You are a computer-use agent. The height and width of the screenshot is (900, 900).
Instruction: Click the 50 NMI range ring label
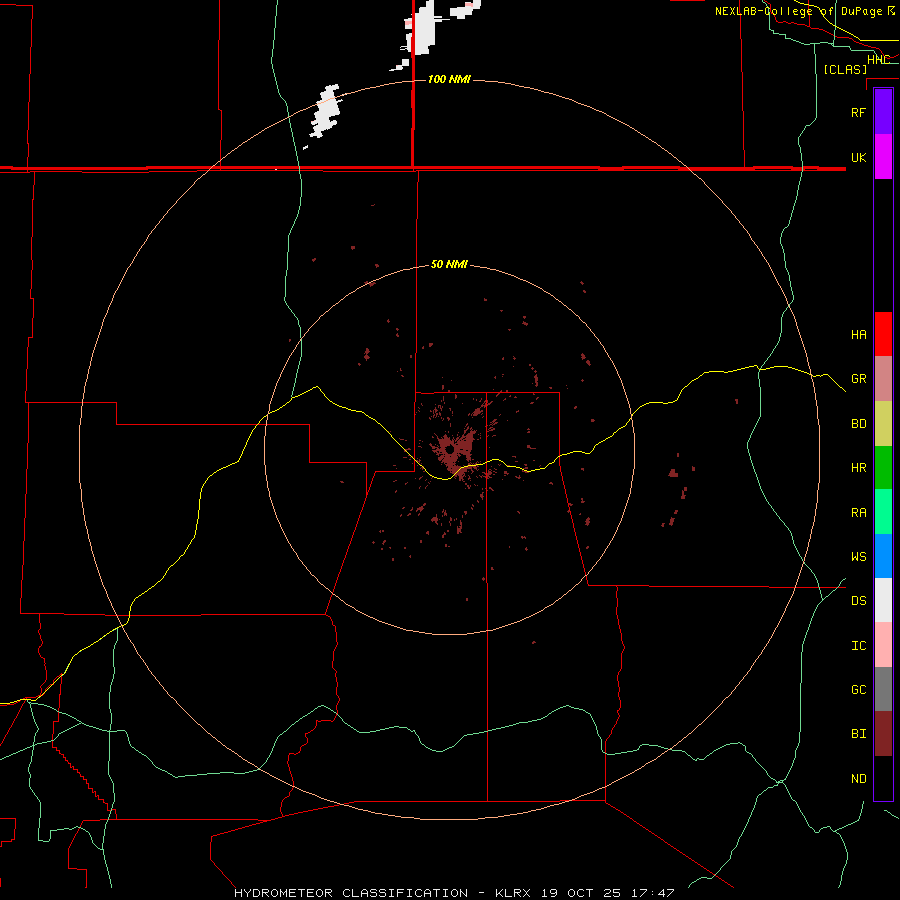[x=449, y=264]
